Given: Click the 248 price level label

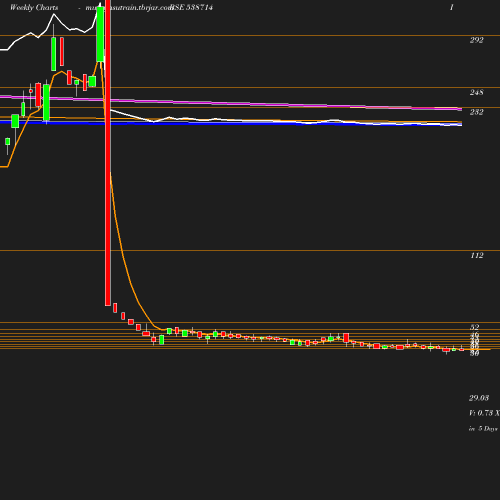Looking at the screenshot, I should pyautogui.click(x=476, y=92).
